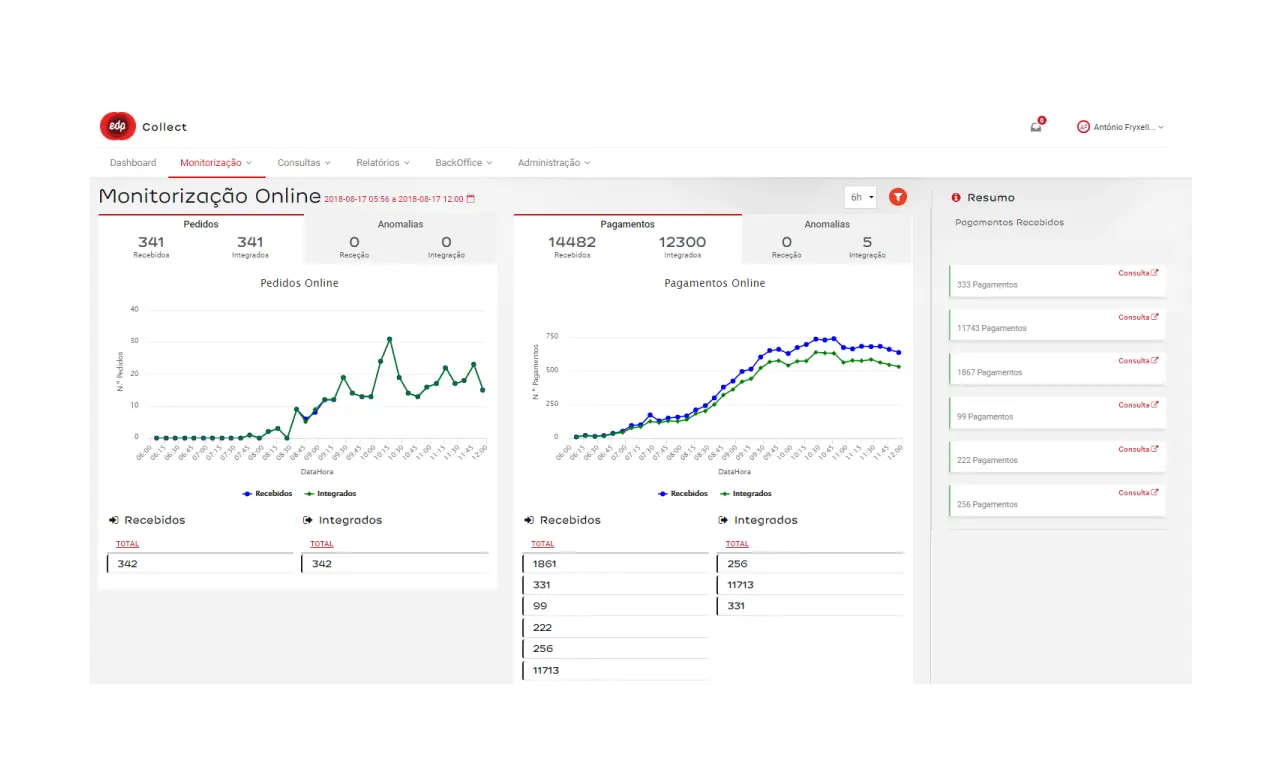Open the external link icon on first Consulta

click(1153, 272)
